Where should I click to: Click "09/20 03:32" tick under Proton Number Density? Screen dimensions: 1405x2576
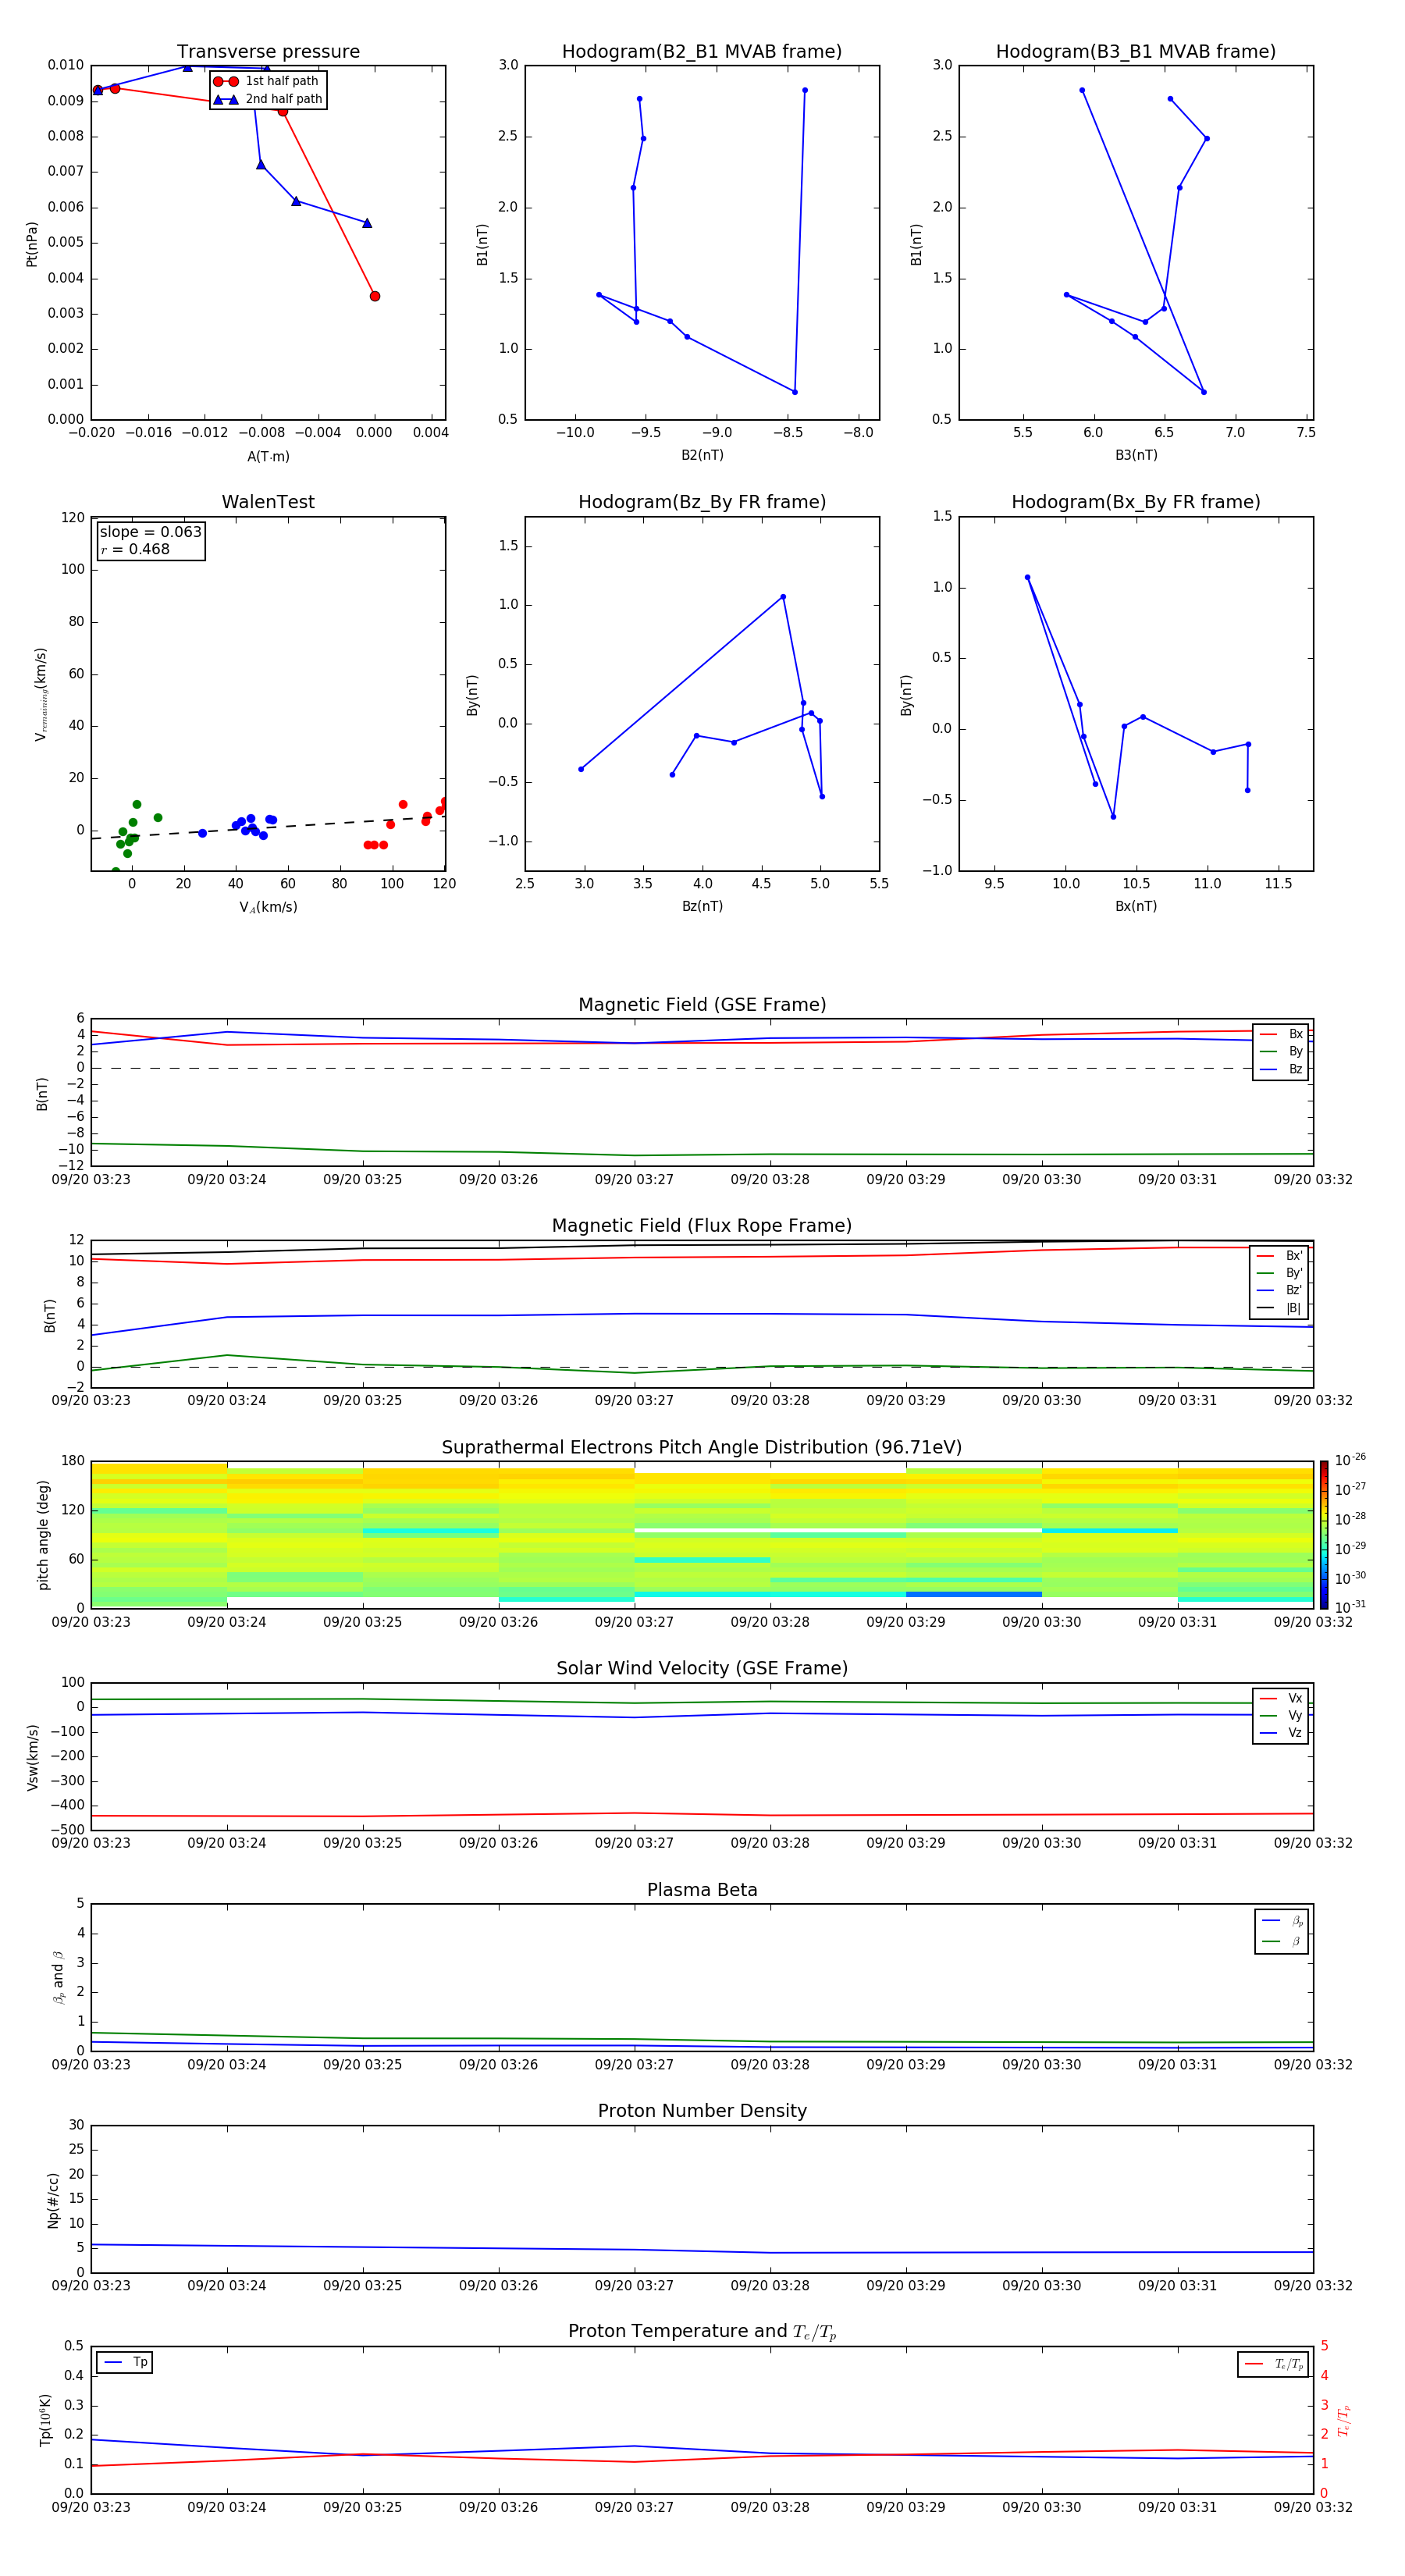click(1313, 2285)
